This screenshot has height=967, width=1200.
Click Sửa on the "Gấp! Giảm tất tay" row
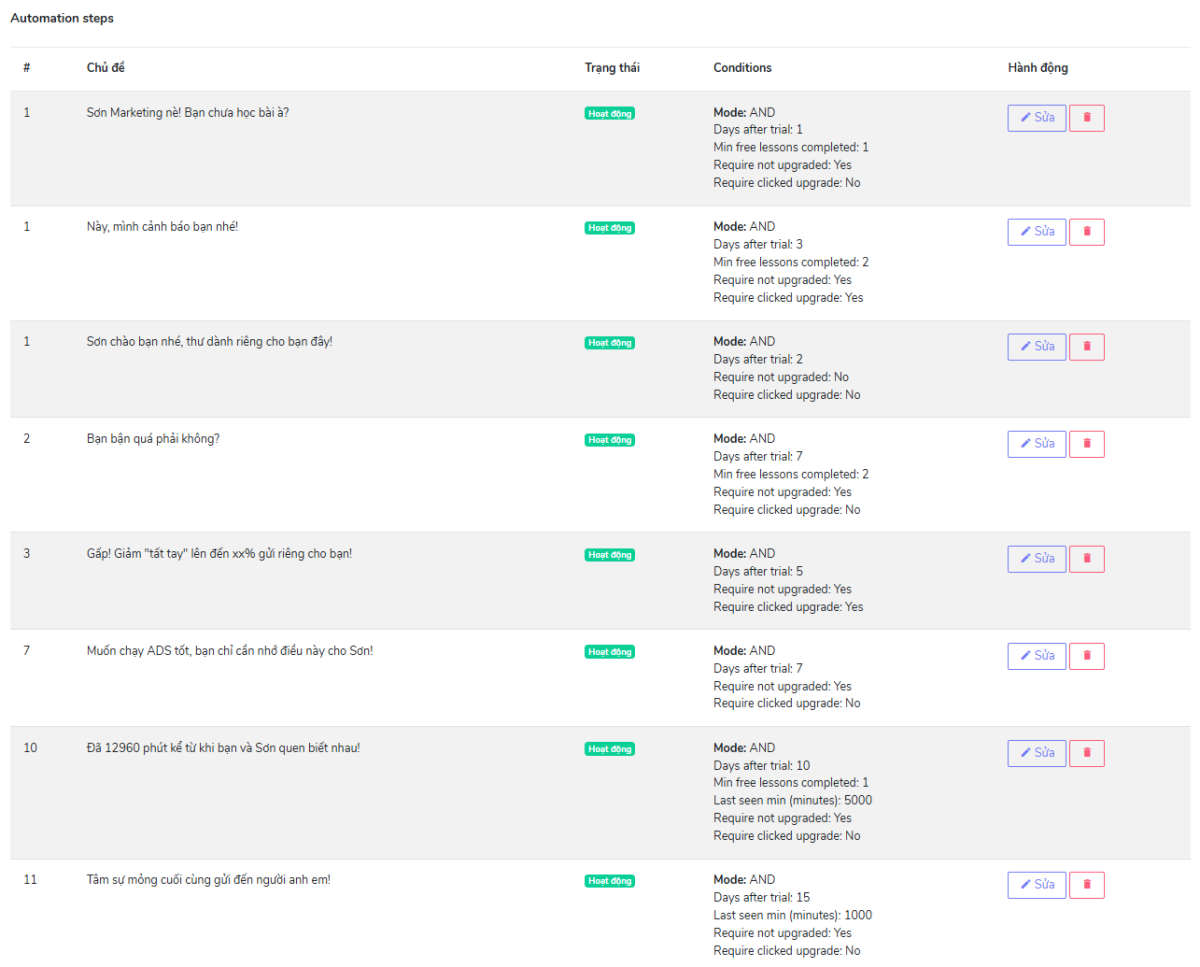pos(1037,559)
